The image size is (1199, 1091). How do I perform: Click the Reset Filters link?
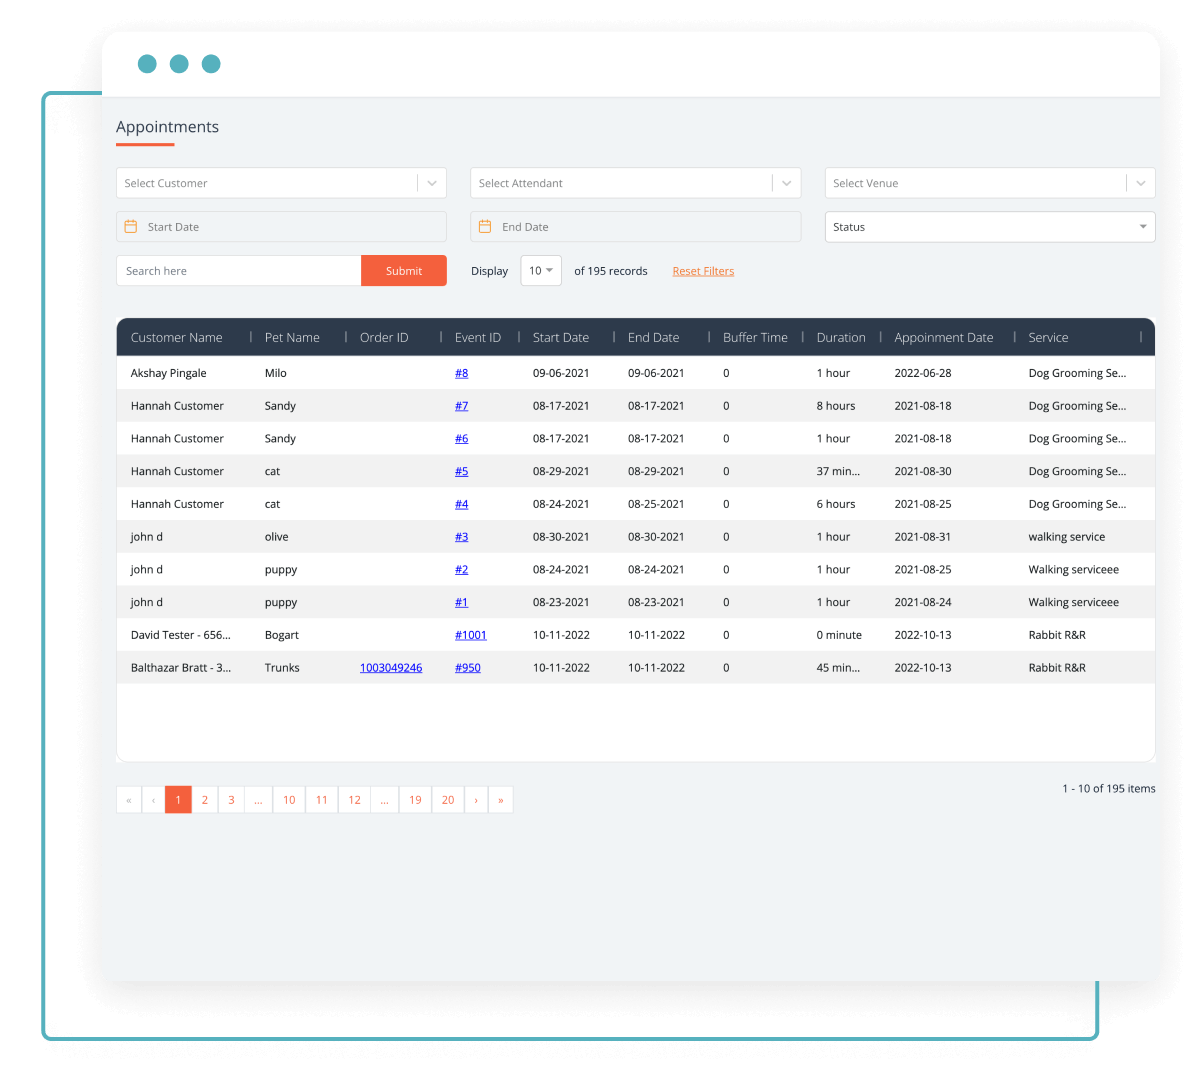(703, 270)
